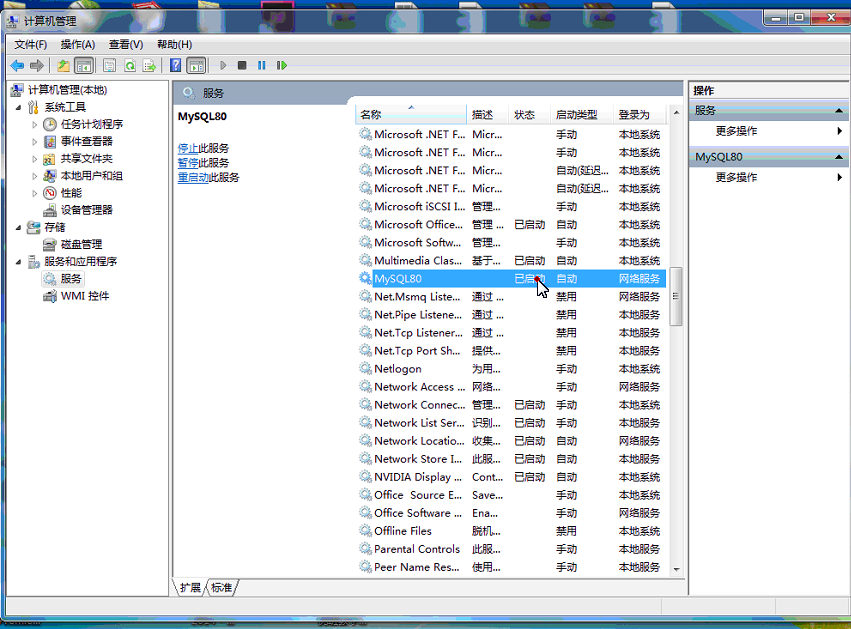This screenshot has width=851, height=629.
Task: Open the Help toolbar icon
Action: click(175, 66)
